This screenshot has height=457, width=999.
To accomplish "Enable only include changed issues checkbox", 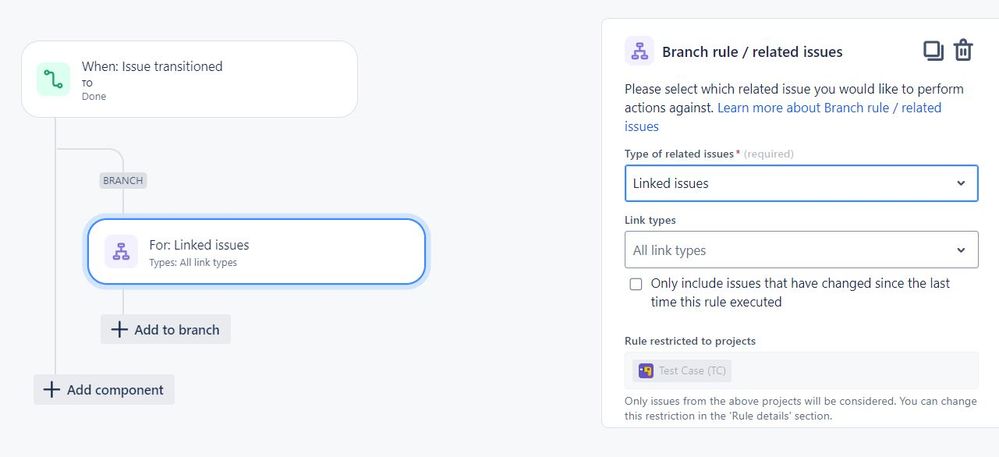I will [x=636, y=284].
